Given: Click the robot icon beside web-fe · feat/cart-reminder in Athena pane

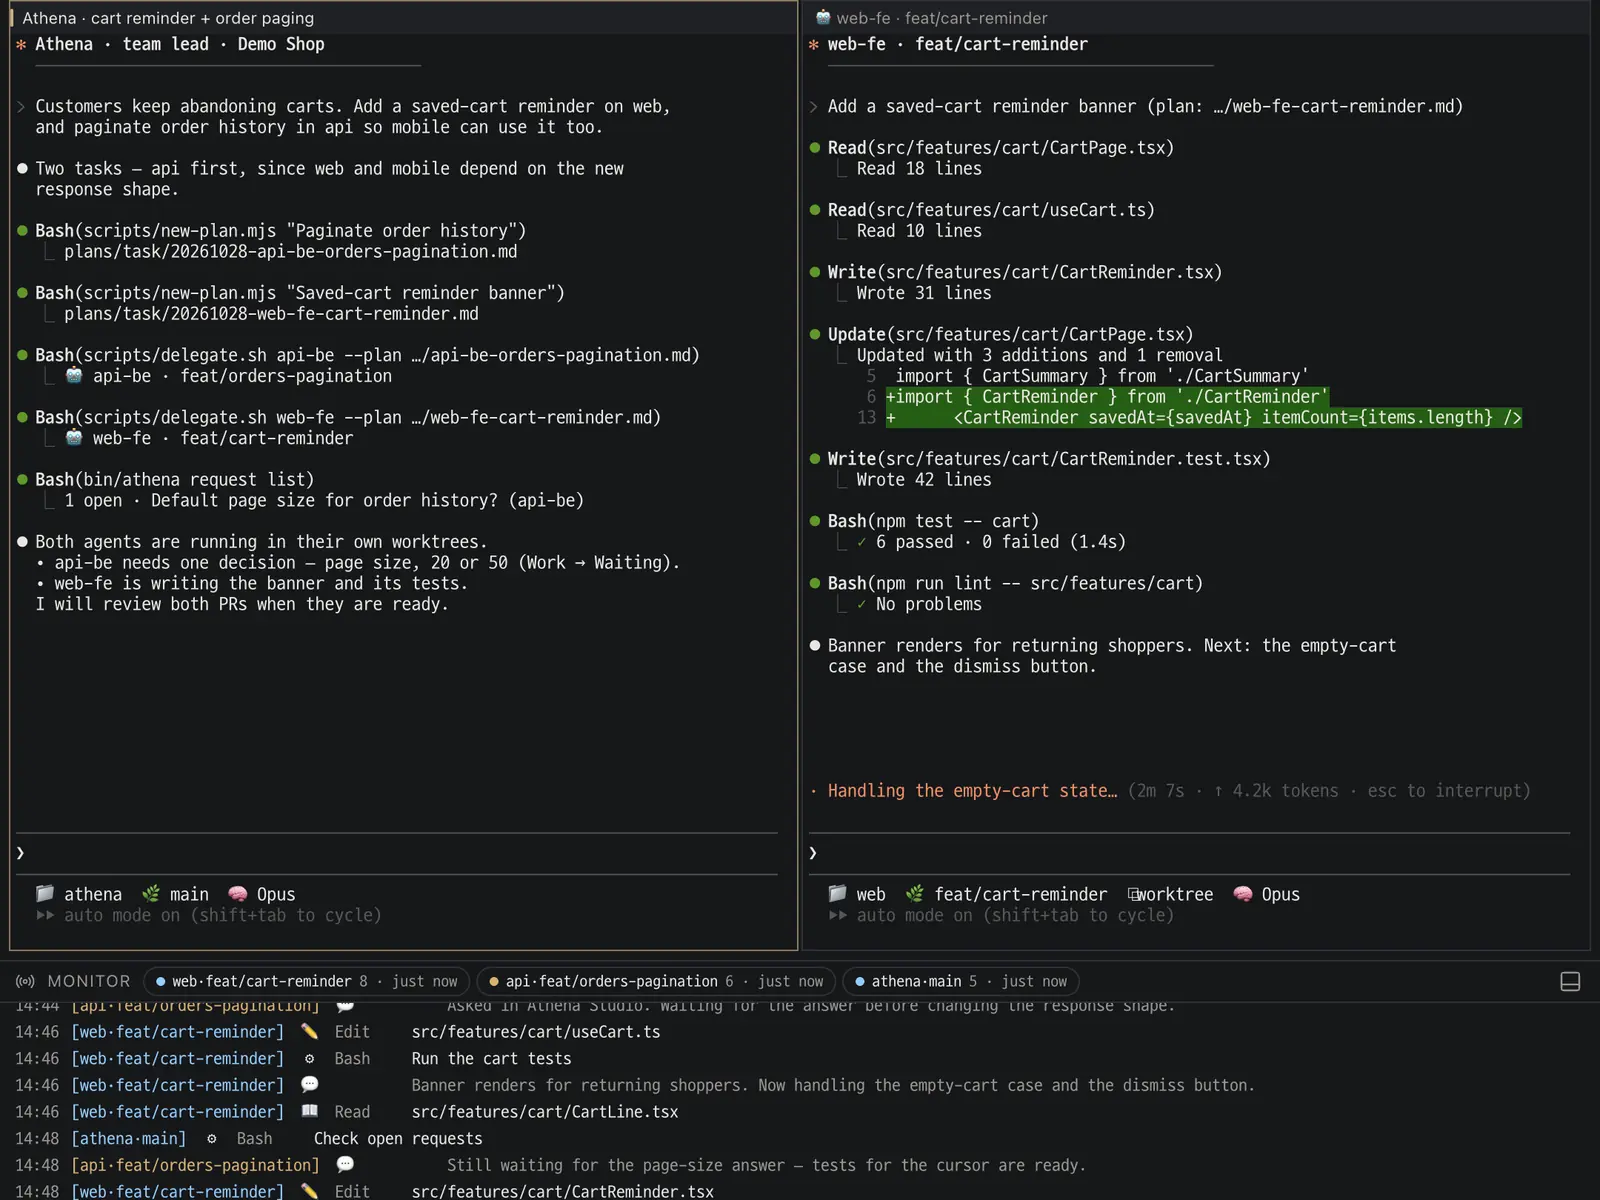Looking at the screenshot, I should tap(74, 438).
